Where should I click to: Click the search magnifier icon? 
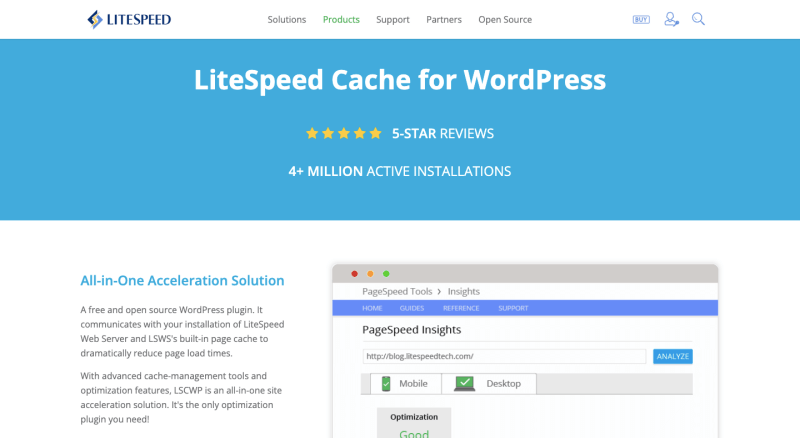pyautogui.click(x=698, y=19)
